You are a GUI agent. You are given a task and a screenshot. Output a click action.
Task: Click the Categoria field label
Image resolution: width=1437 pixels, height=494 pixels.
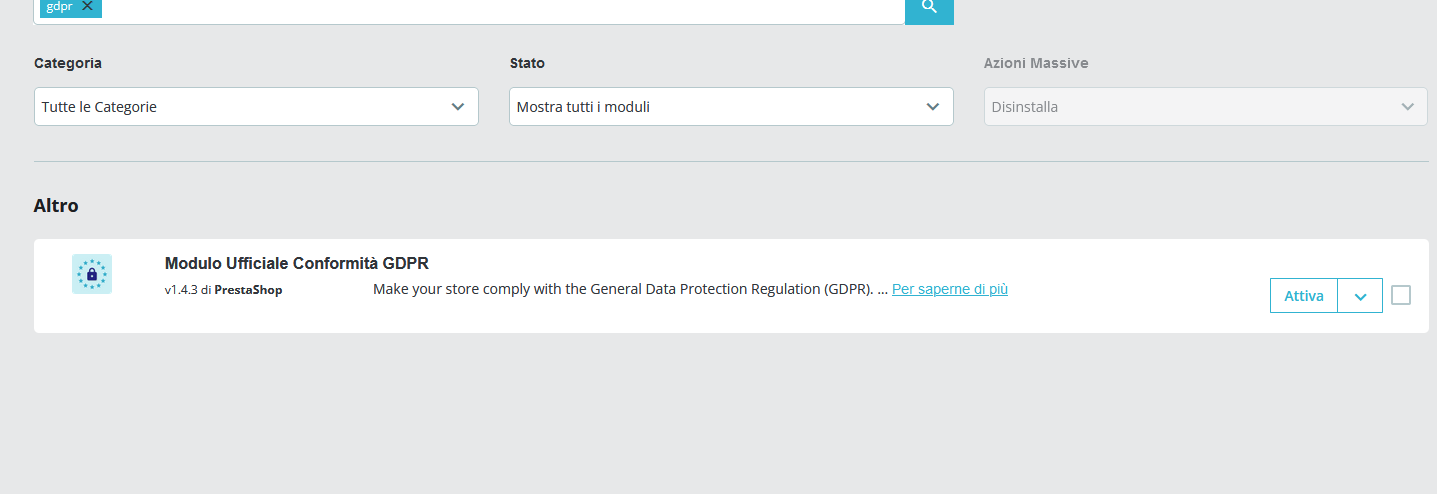pyautogui.click(x=68, y=63)
